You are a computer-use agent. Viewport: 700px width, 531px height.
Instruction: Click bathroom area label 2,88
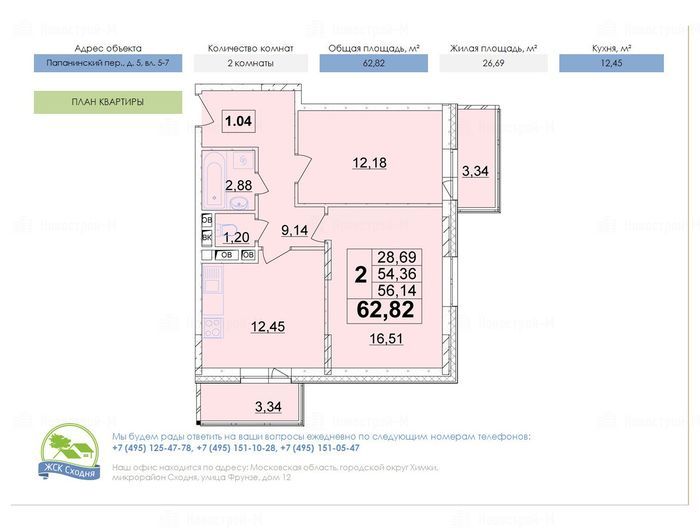tap(238, 185)
